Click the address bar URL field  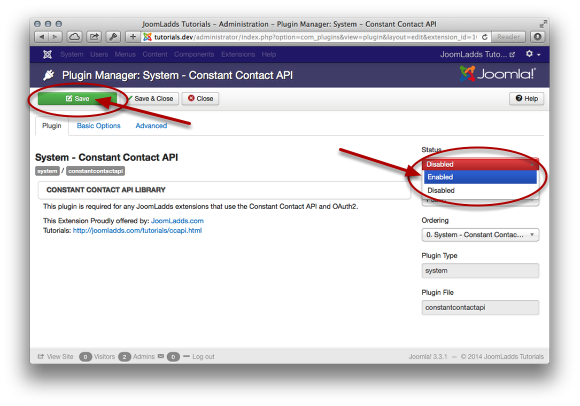point(310,37)
